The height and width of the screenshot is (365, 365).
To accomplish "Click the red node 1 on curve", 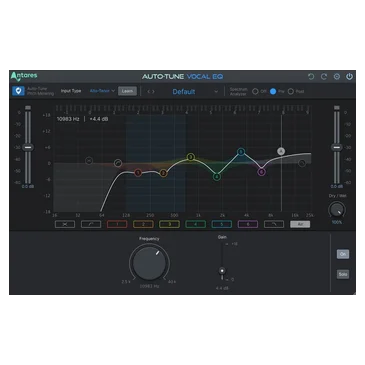I will click(138, 173).
